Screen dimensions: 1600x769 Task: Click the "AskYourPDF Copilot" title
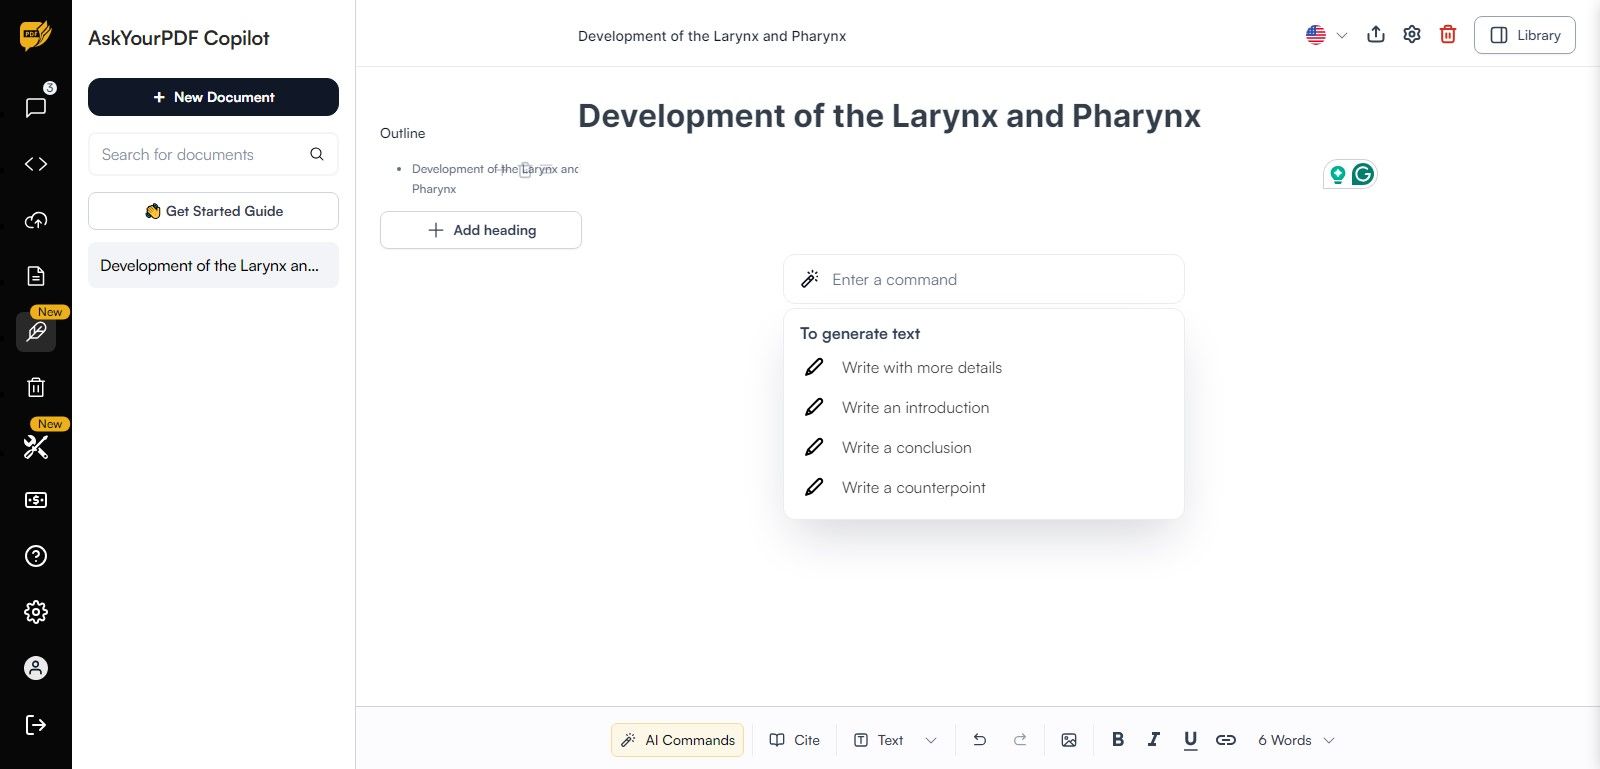[x=179, y=38]
